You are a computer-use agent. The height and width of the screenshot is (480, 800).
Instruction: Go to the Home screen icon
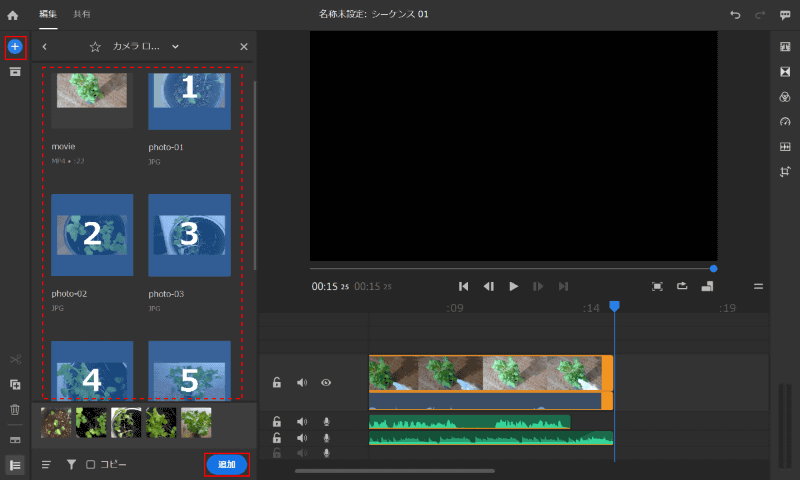click(14, 15)
